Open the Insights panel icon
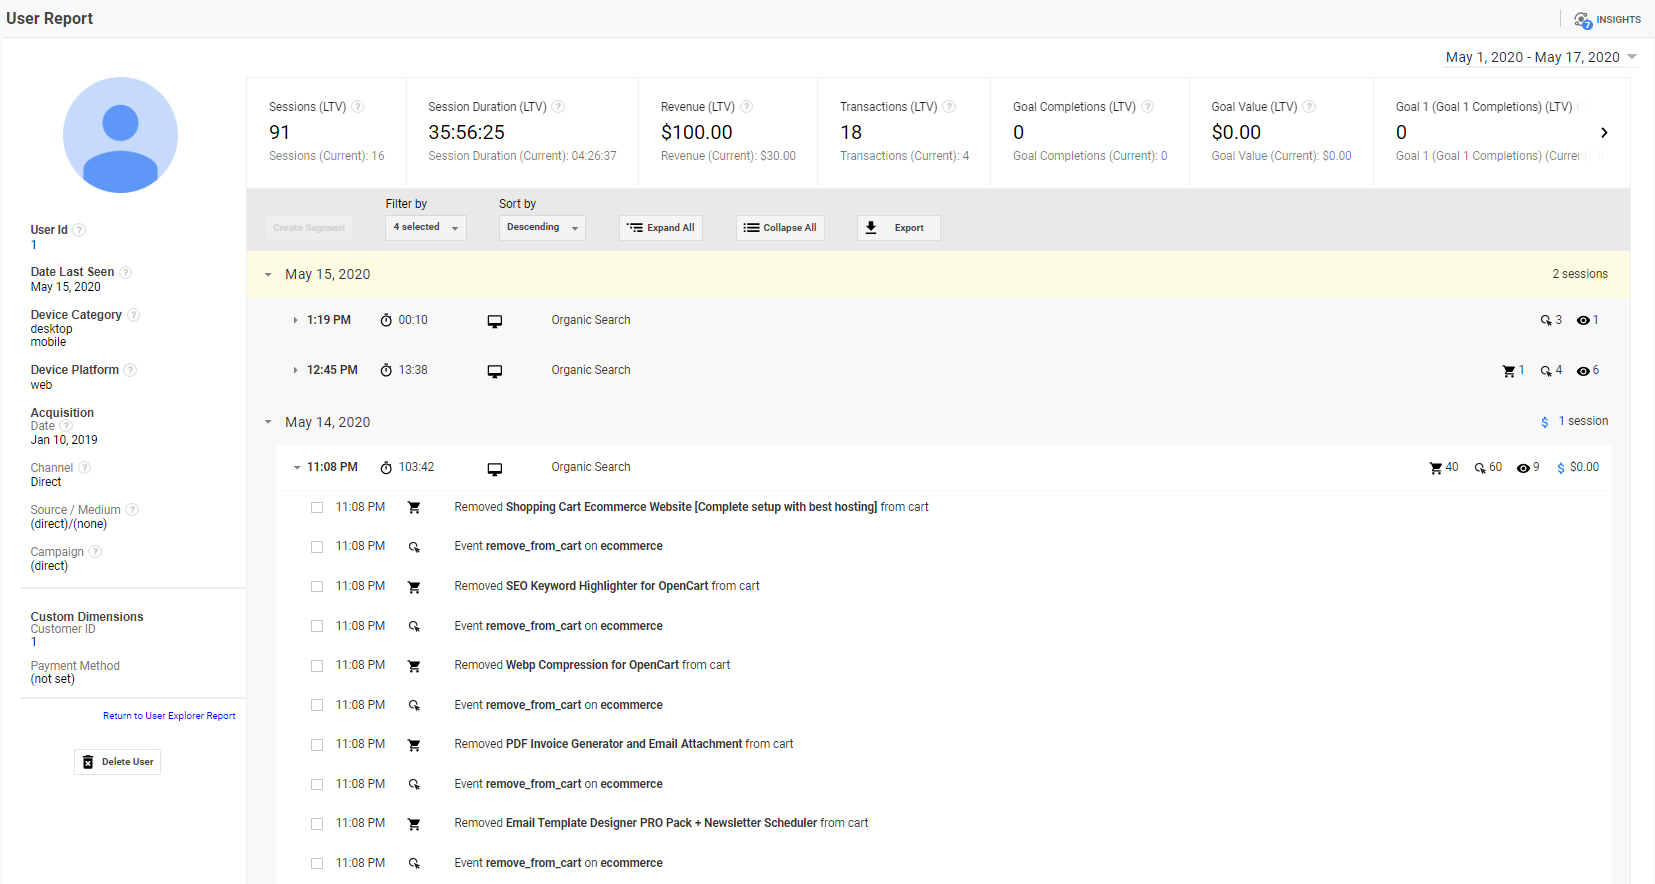1655x884 pixels. [1582, 20]
